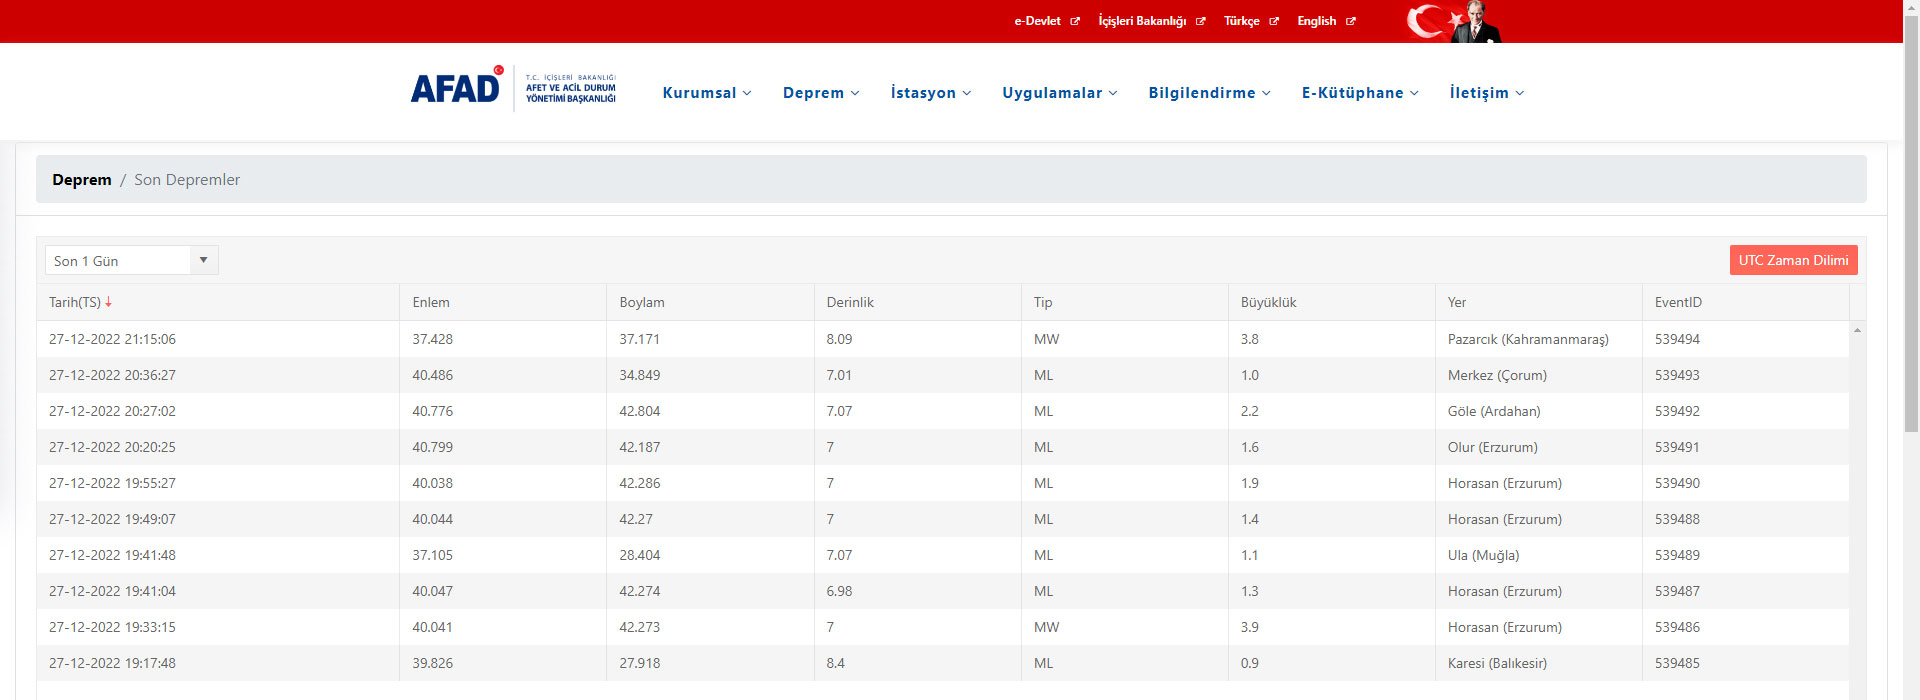Sort table by Büyüklük column header
Image resolution: width=1920 pixels, height=700 pixels.
click(x=1268, y=302)
